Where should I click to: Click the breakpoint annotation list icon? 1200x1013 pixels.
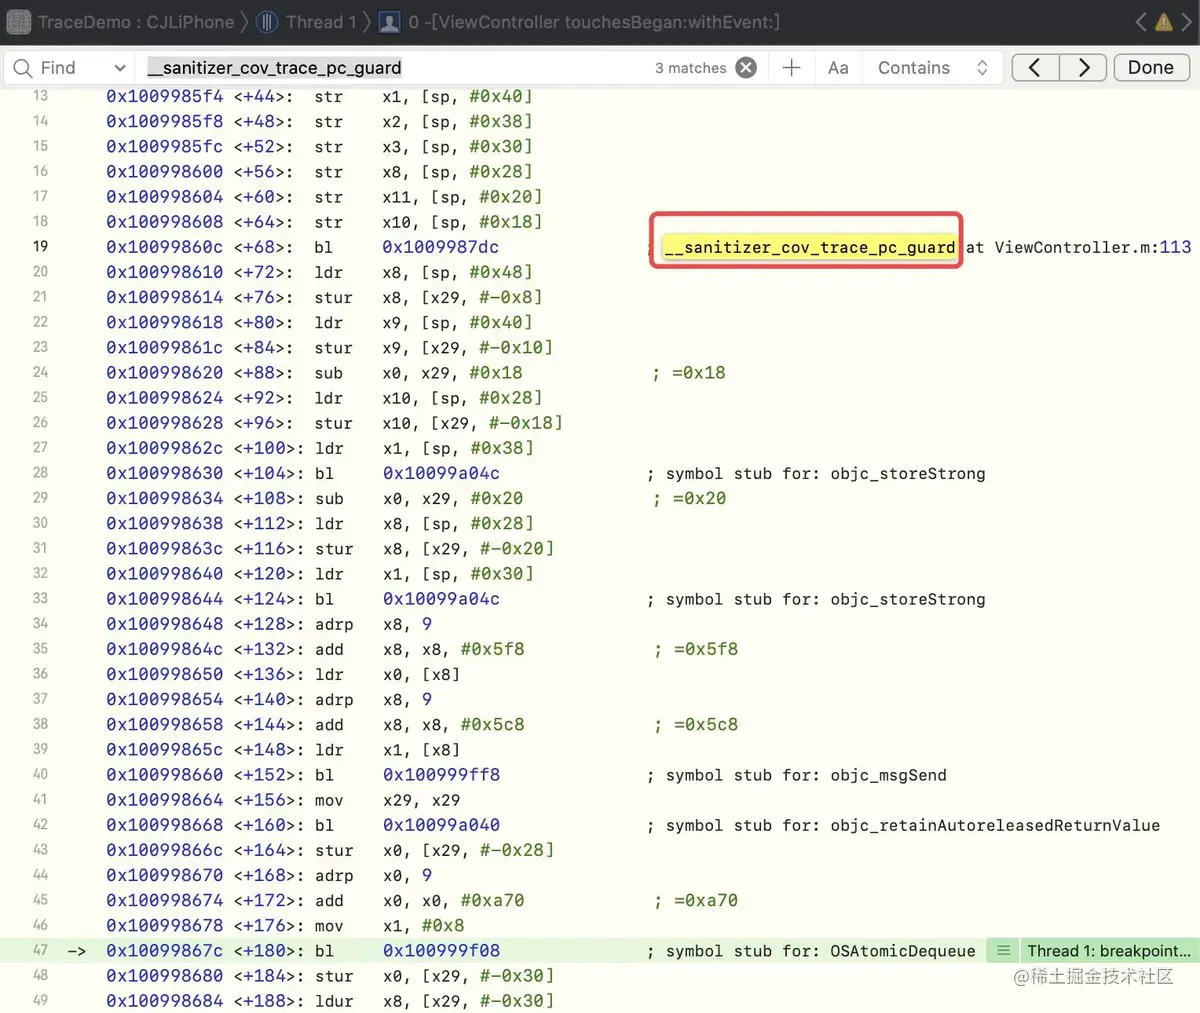point(1003,951)
